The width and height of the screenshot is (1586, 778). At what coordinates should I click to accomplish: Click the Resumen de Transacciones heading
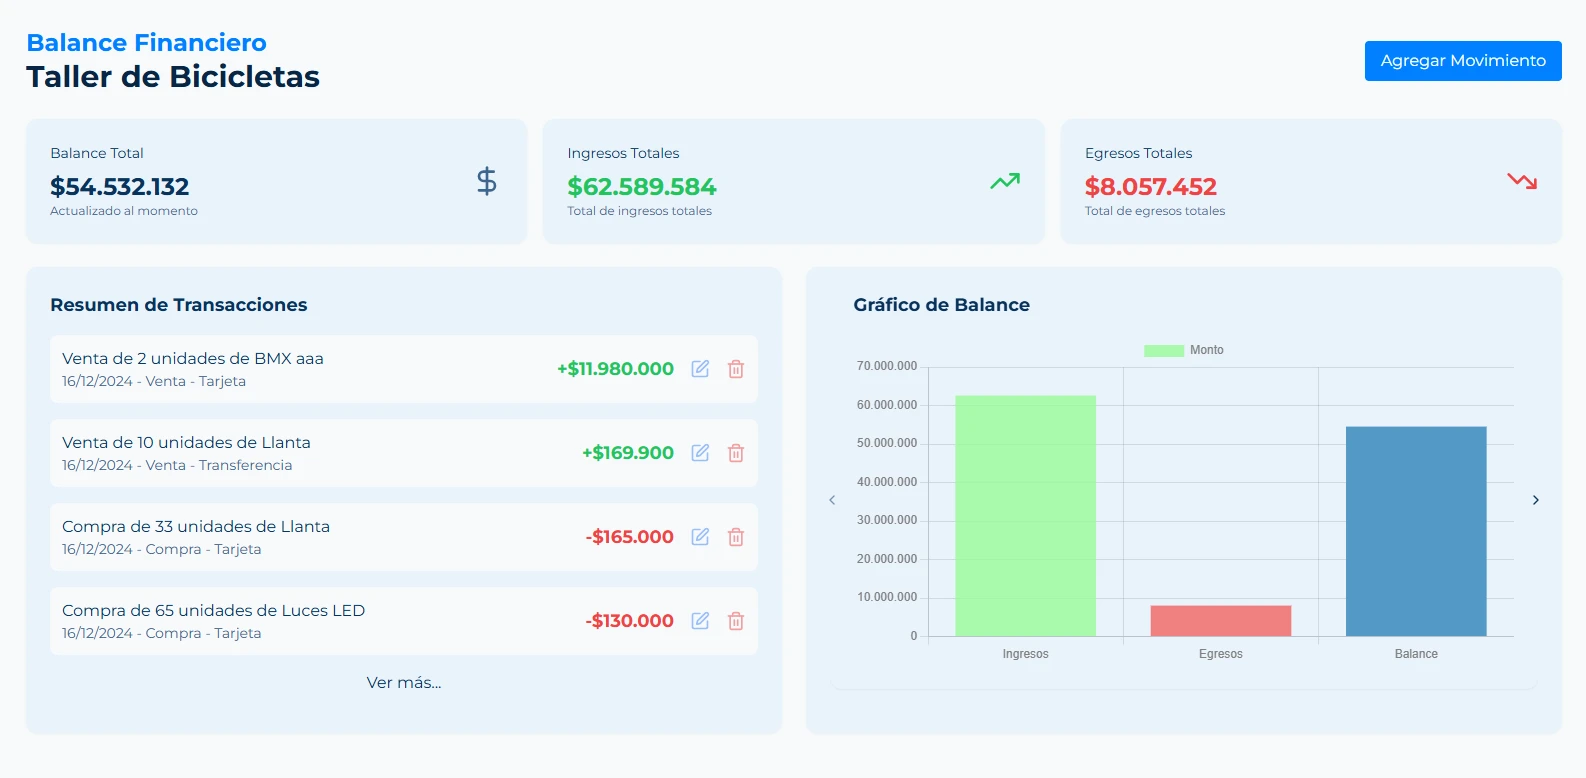click(179, 305)
